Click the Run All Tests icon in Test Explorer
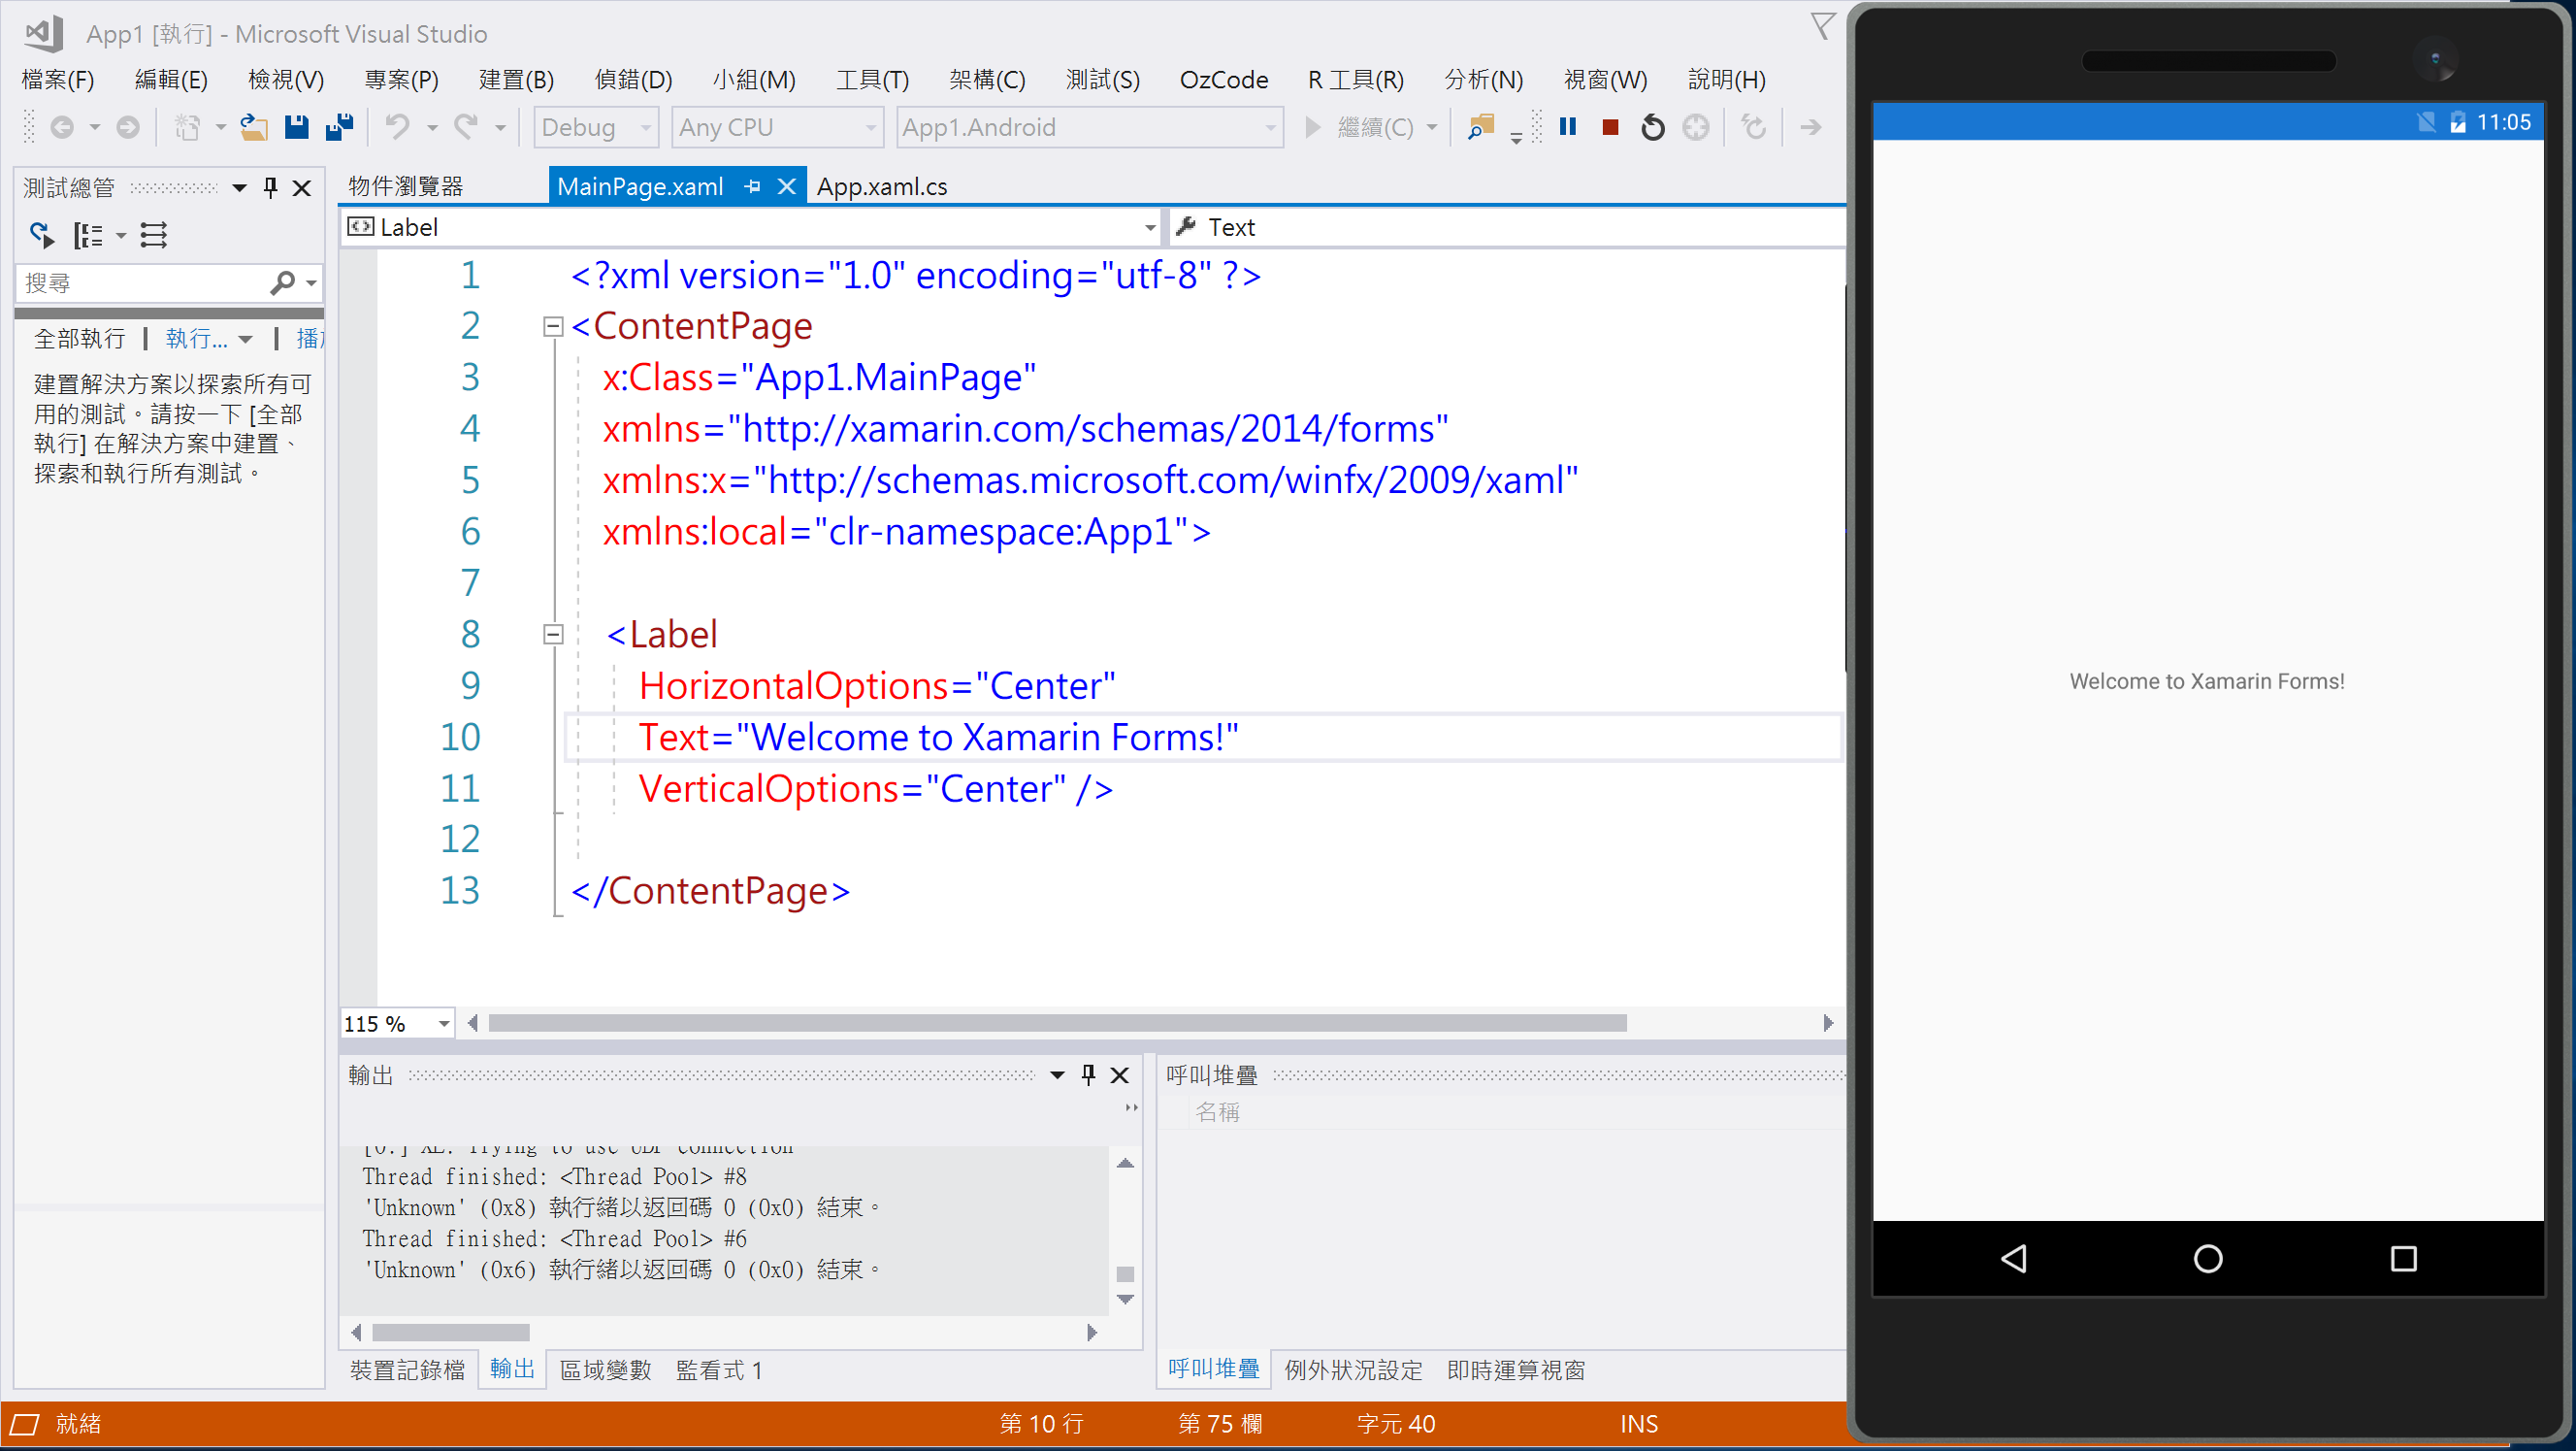Image resolution: width=2576 pixels, height=1451 pixels. (x=41, y=235)
